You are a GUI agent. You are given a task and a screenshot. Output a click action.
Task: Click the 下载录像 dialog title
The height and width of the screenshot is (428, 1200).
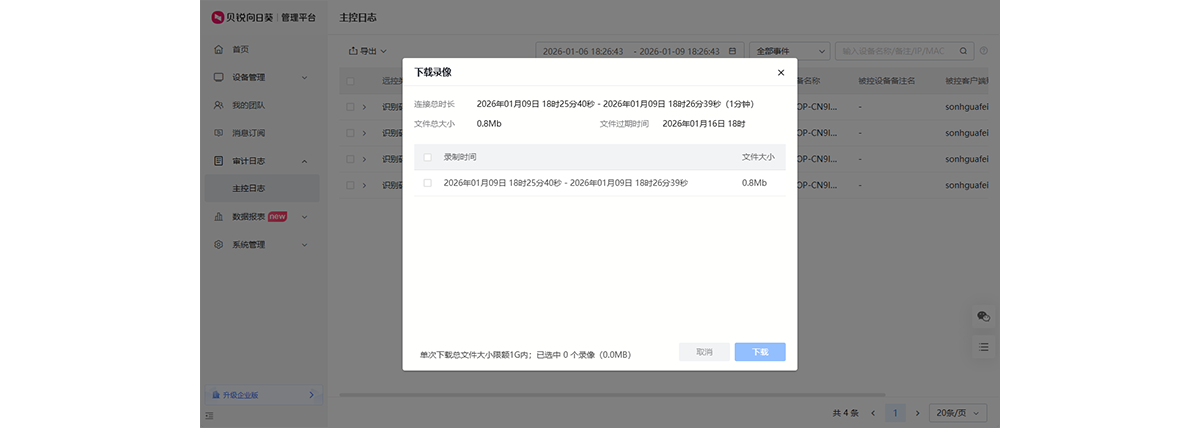433,72
